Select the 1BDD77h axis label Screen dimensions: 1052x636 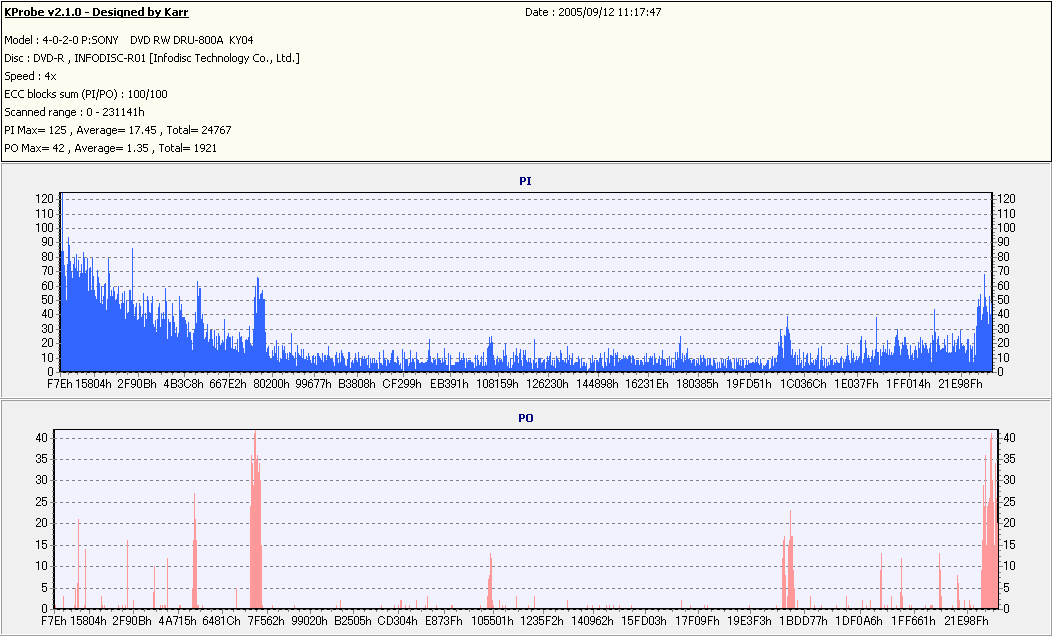(x=803, y=621)
